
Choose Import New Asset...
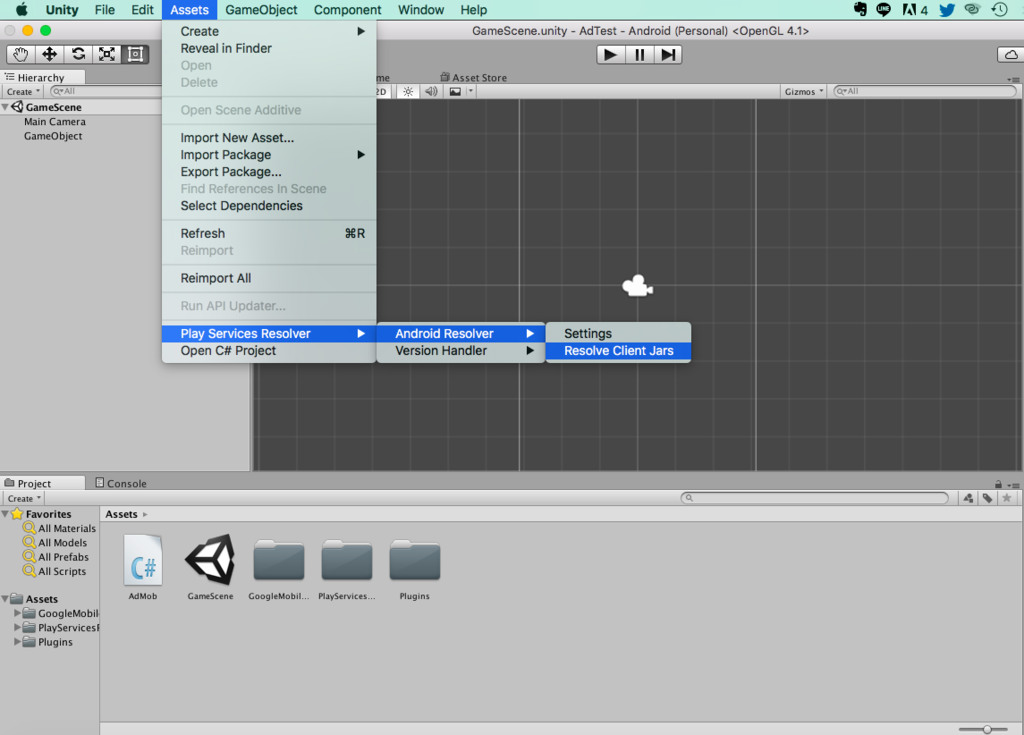coord(269,138)
